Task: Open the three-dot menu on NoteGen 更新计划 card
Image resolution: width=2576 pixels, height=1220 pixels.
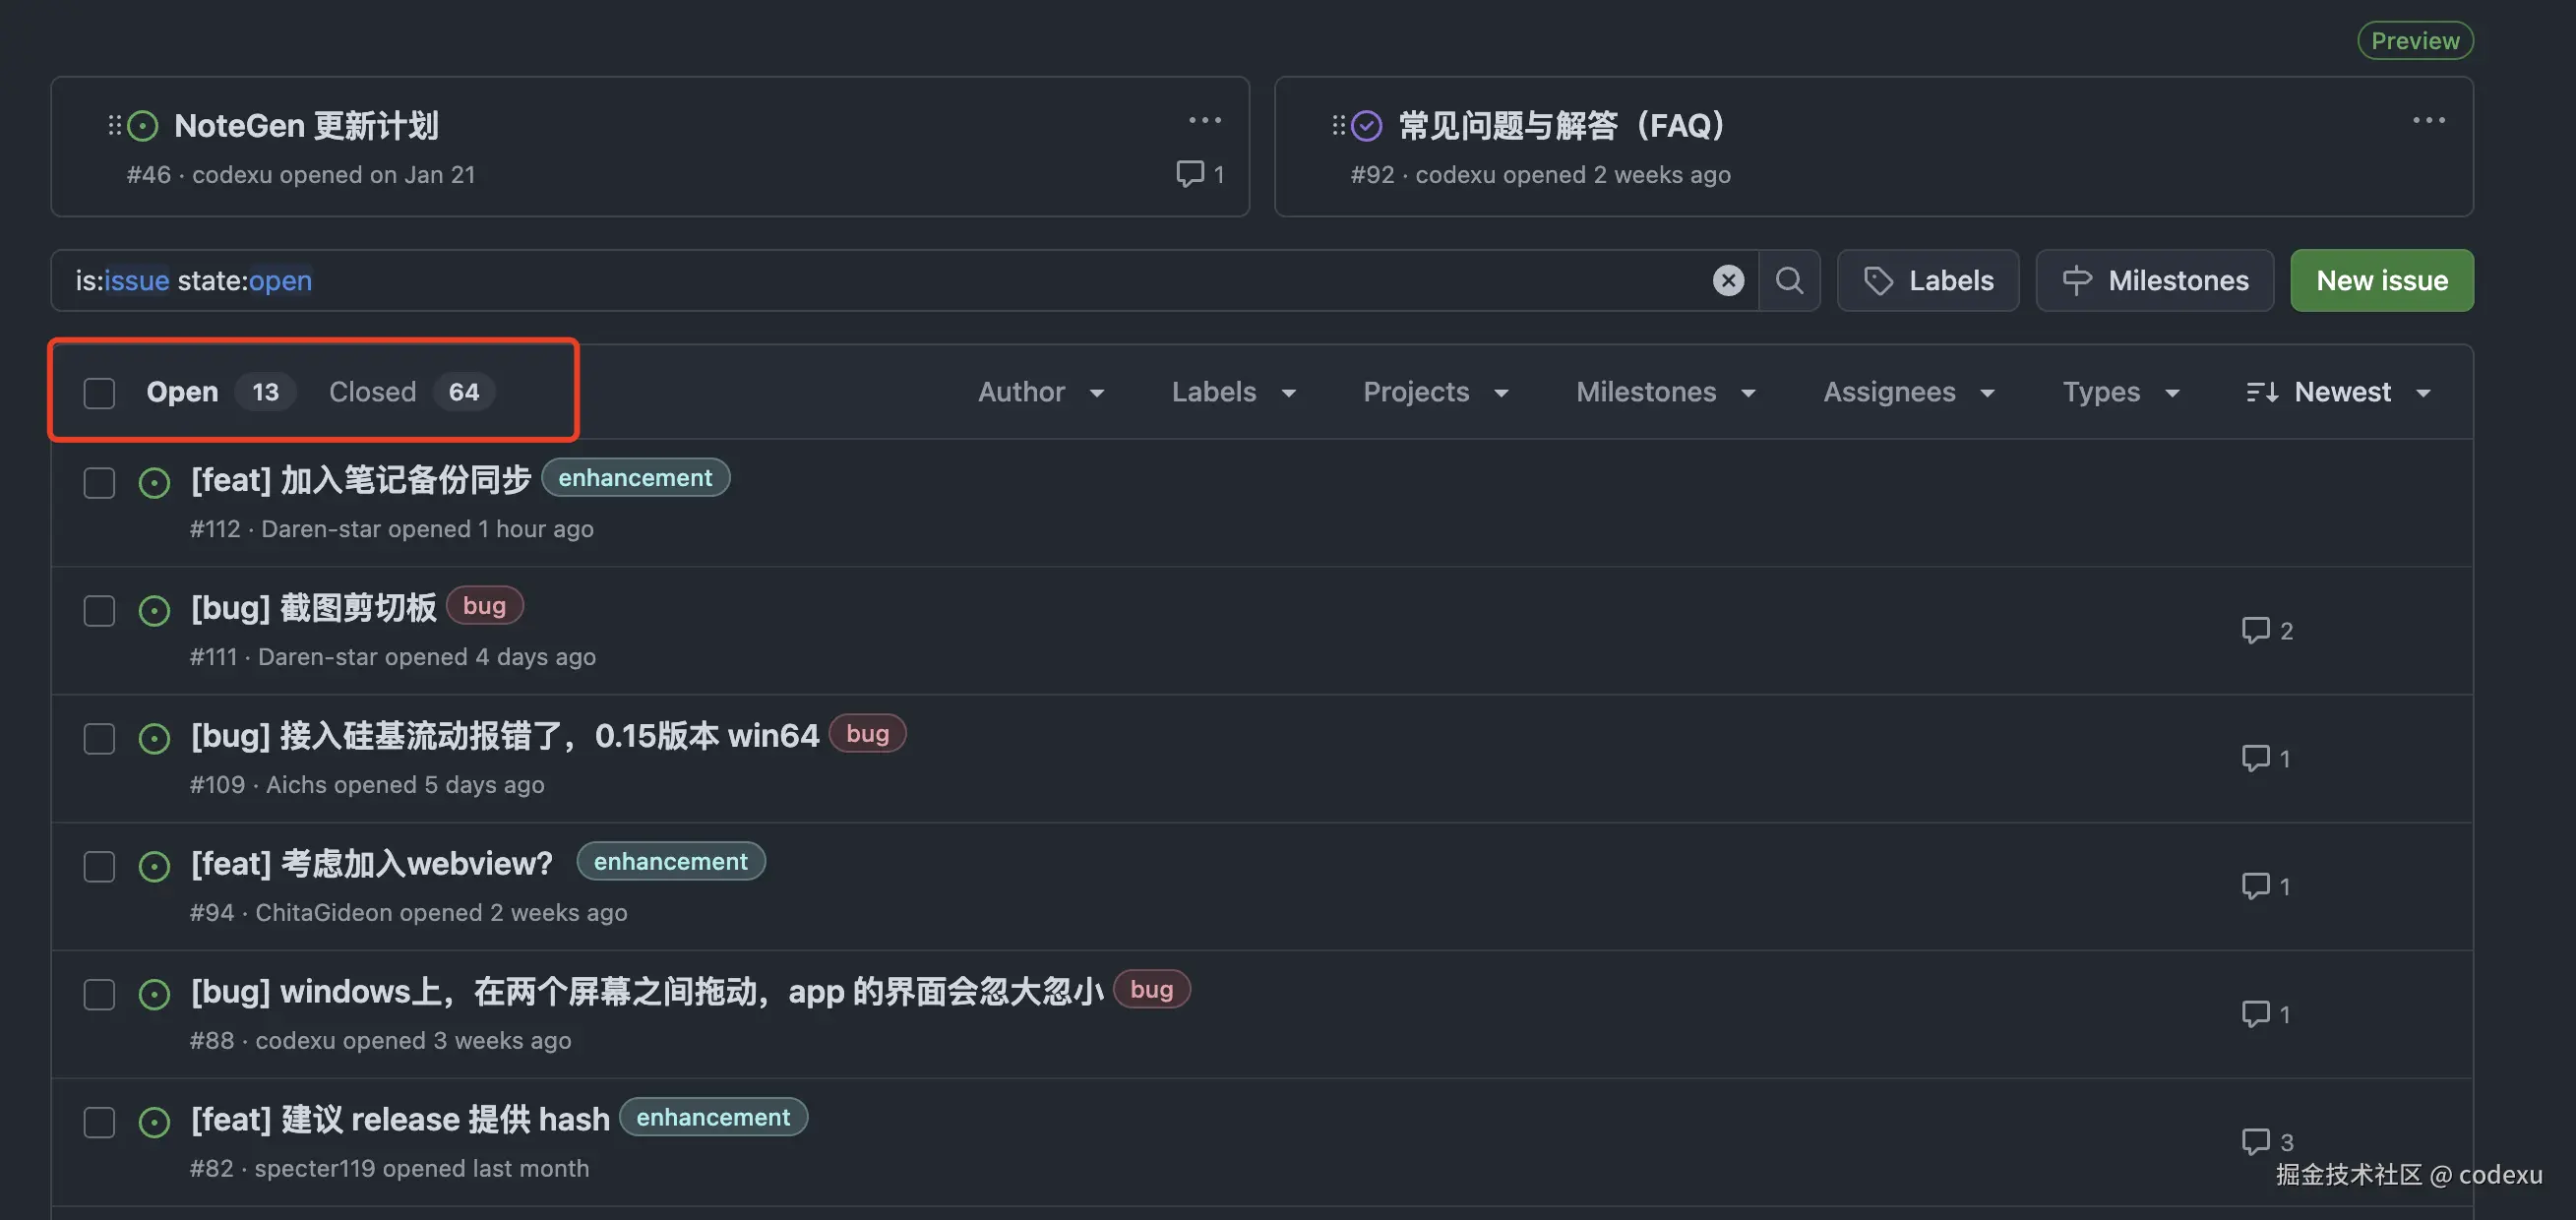Action: 1204,120
